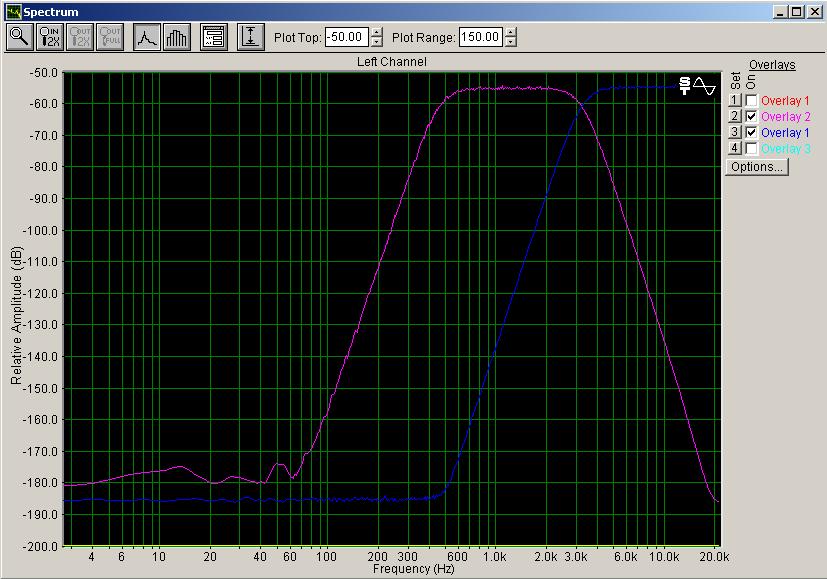Screen dimensions: 827x579
Task: Select the magnifier zoom tool
Action: 20,37
